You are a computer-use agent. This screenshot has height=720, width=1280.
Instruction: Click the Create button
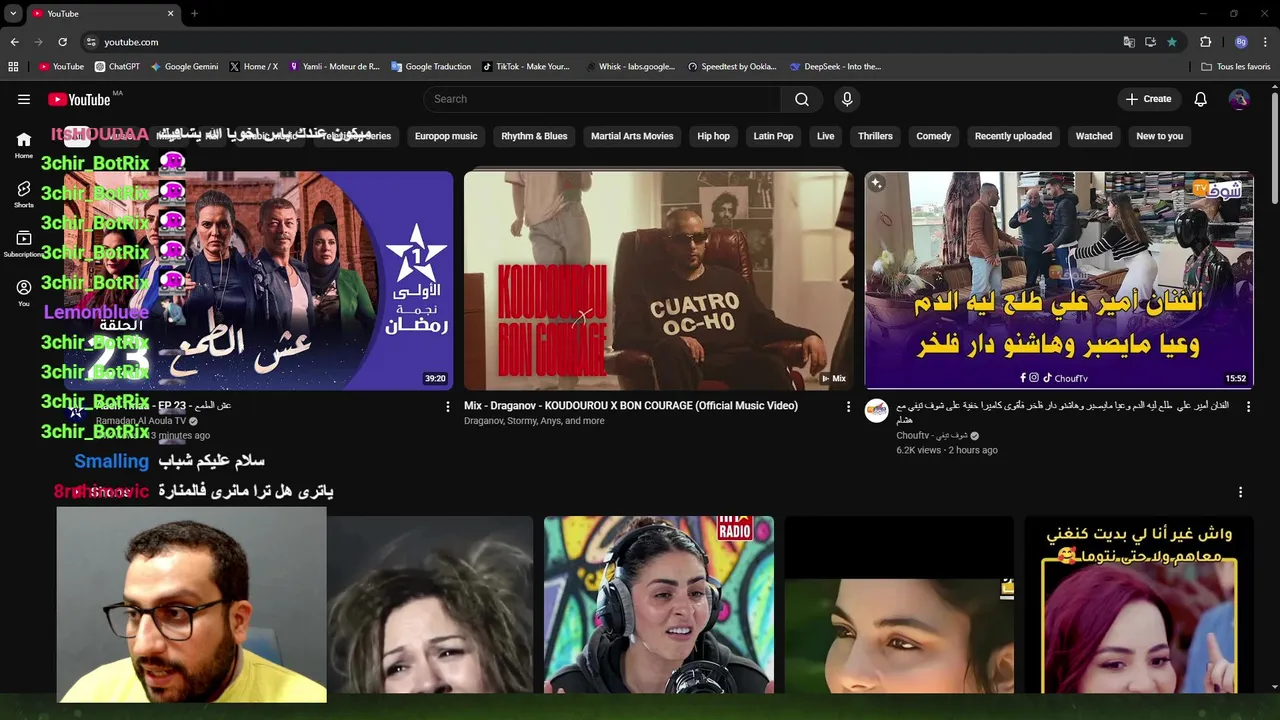click(x=1148, y=99)
